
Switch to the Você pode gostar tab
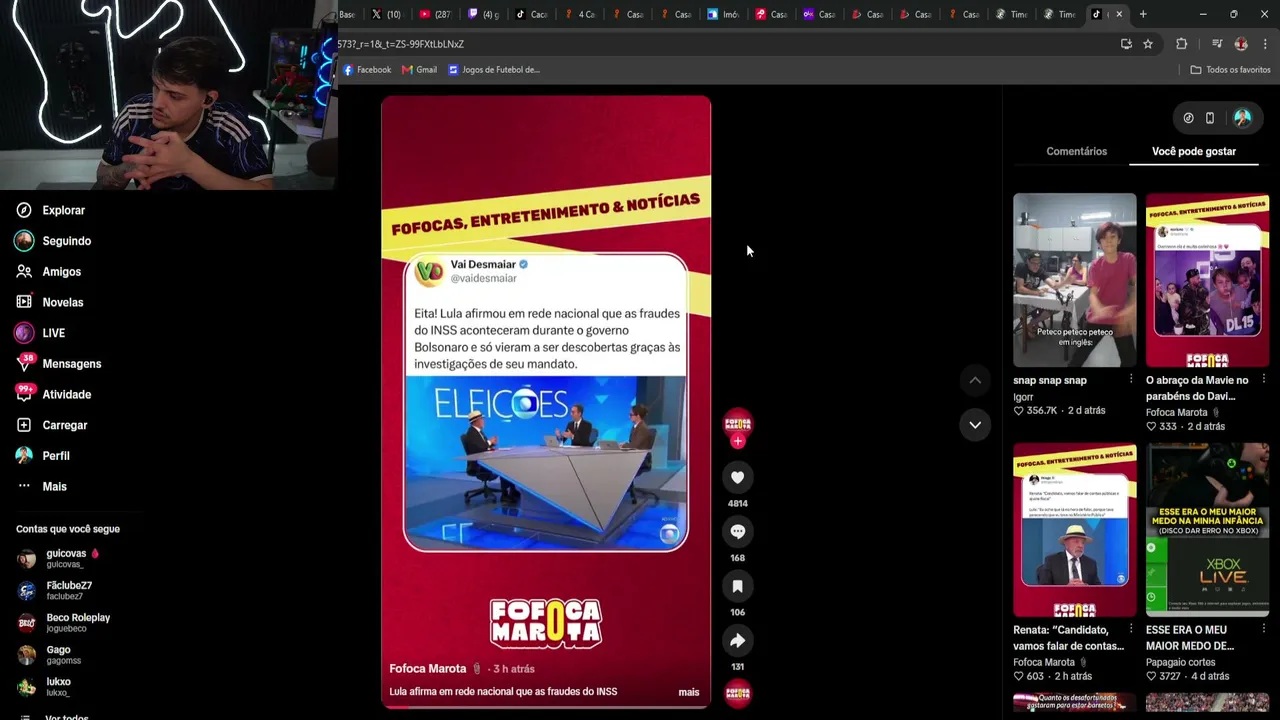[x=1193, y=151]
